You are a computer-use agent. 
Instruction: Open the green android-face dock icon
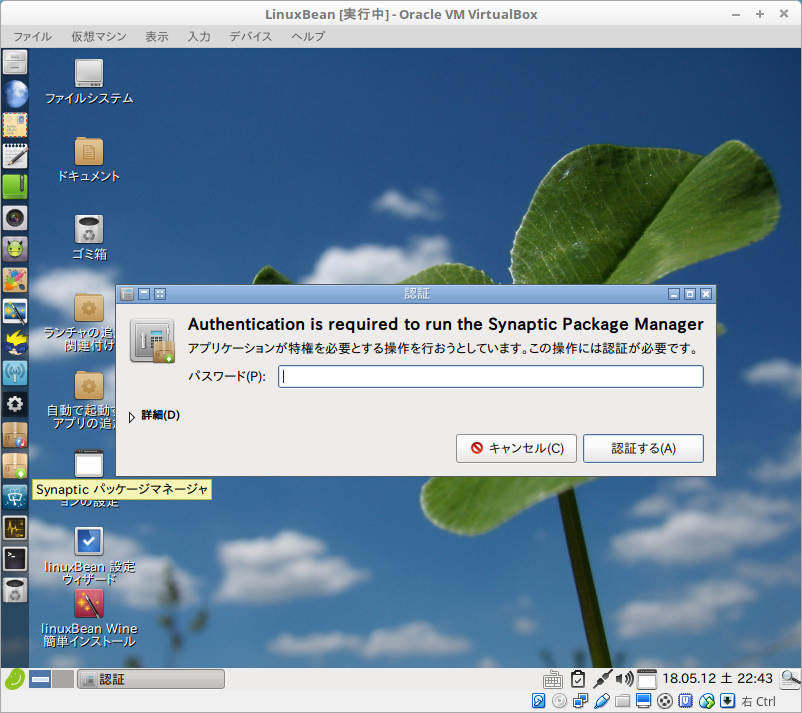click(x=15, y=249)
